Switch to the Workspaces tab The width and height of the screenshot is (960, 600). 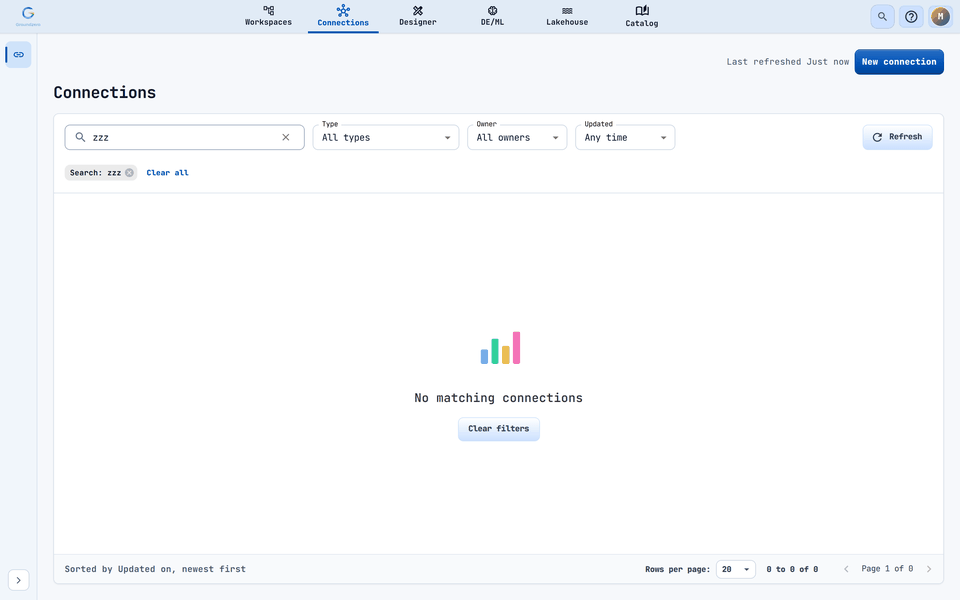pyautogui.click(x=268, y=16)
